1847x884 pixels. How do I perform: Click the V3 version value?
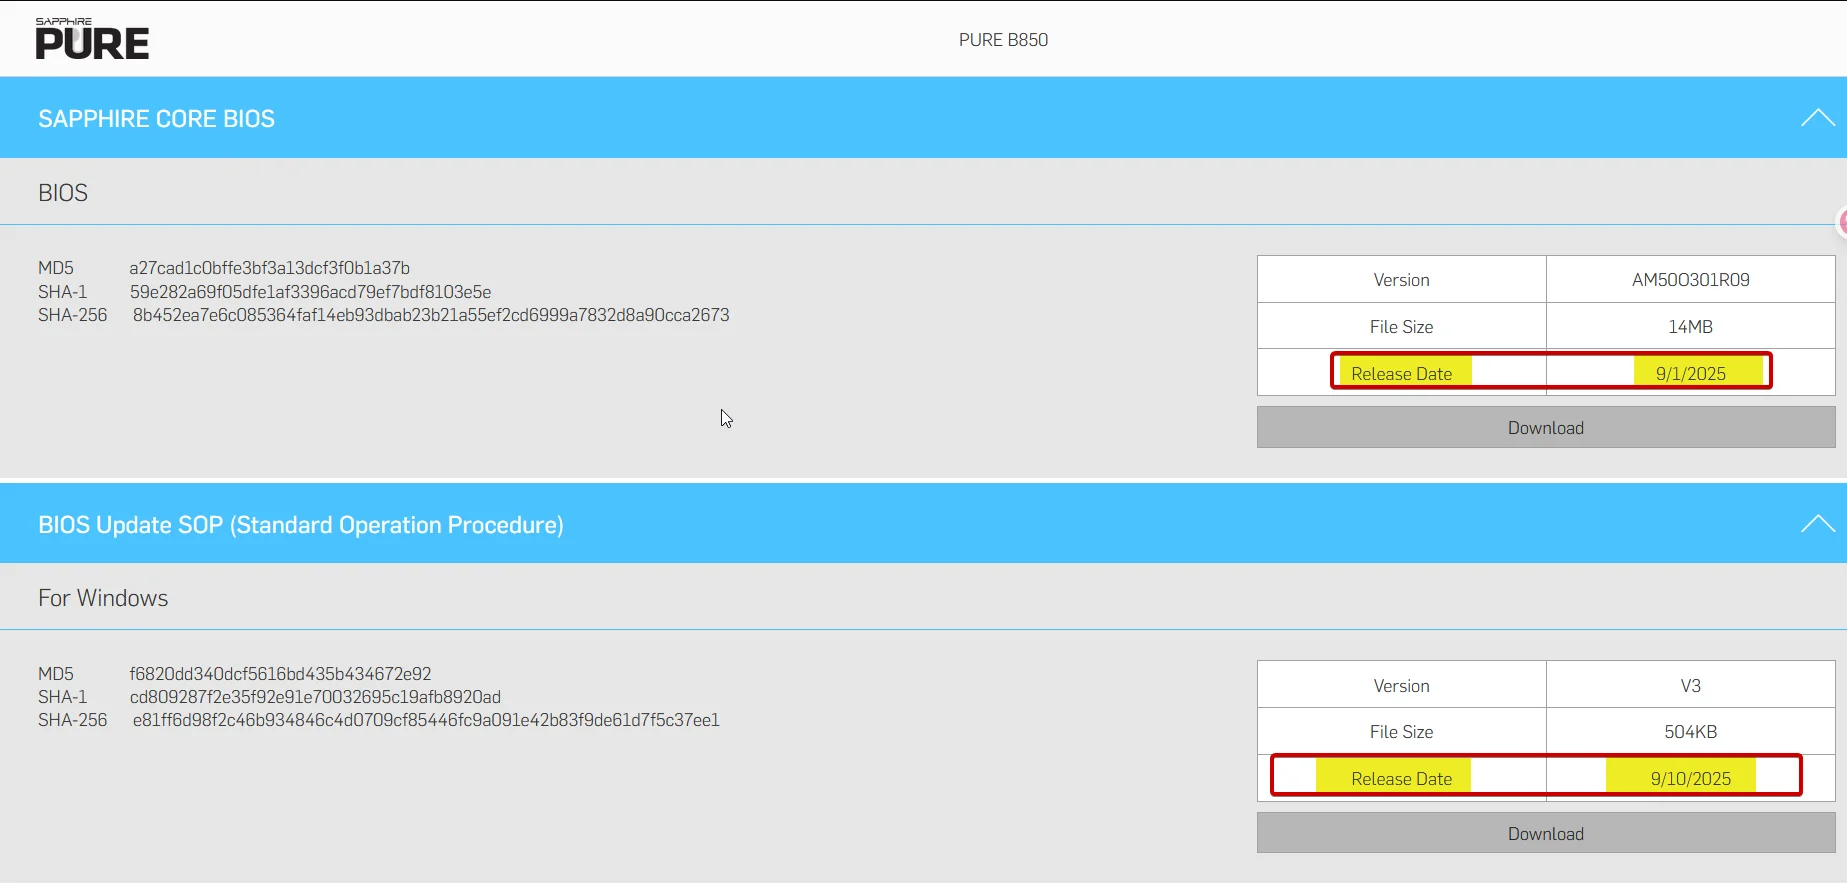(x=1691, y=686)
